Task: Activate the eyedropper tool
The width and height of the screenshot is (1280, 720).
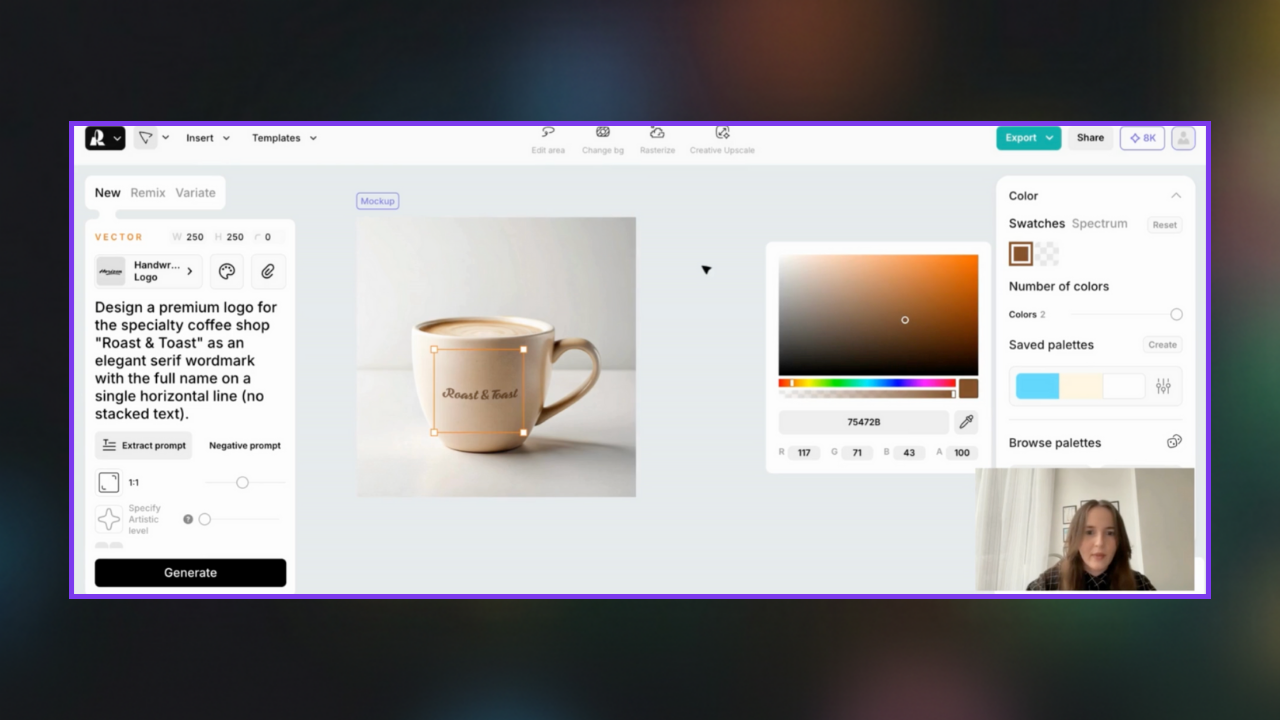Action: point(966,422)
